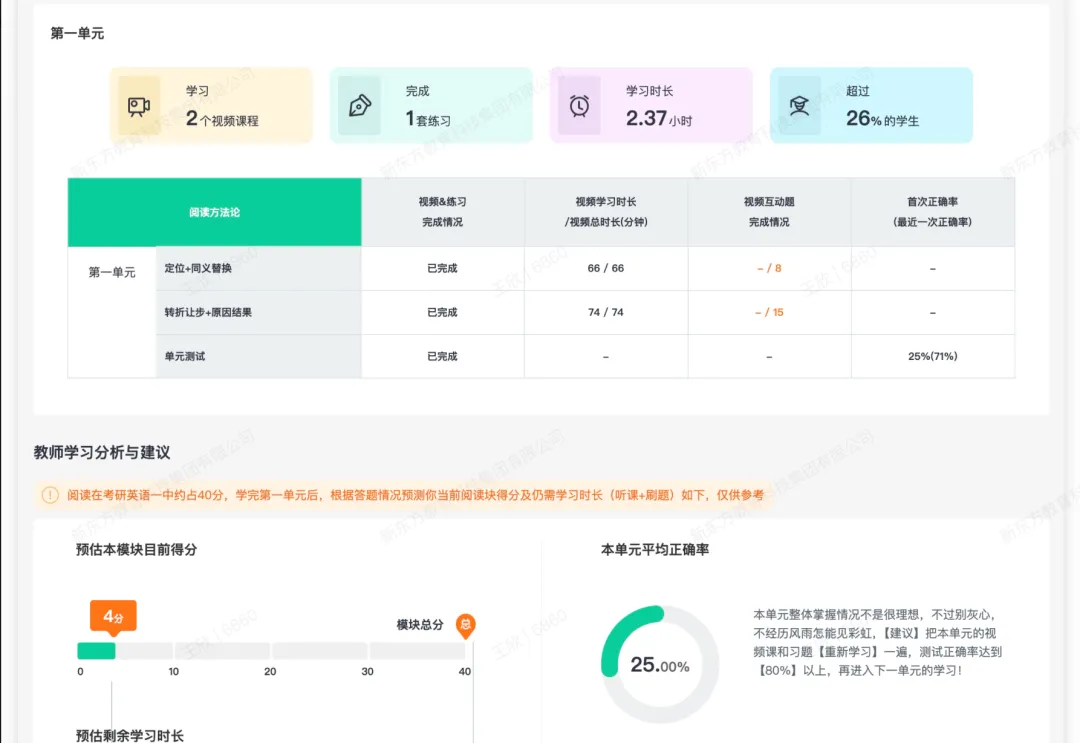
Task: Click the 本单元平均正确率 heading
Action: (655, 550)
